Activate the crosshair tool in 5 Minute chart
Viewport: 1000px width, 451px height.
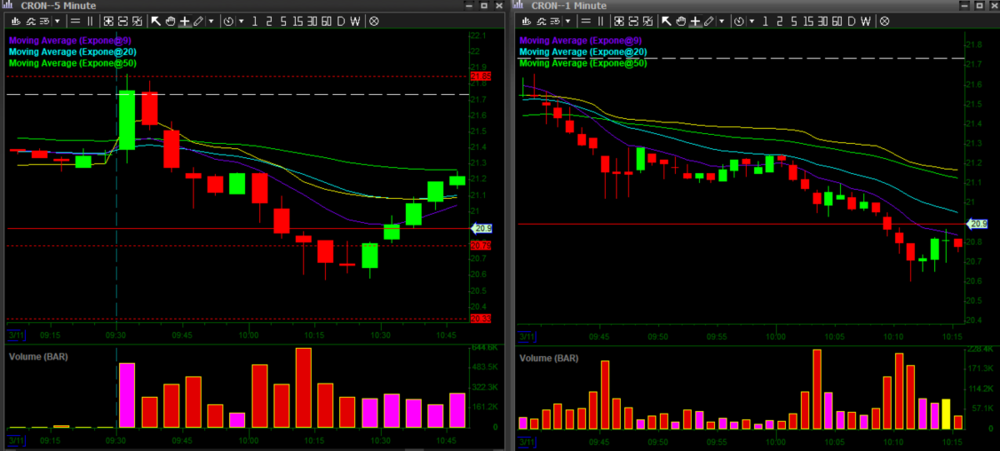(184, 20)
